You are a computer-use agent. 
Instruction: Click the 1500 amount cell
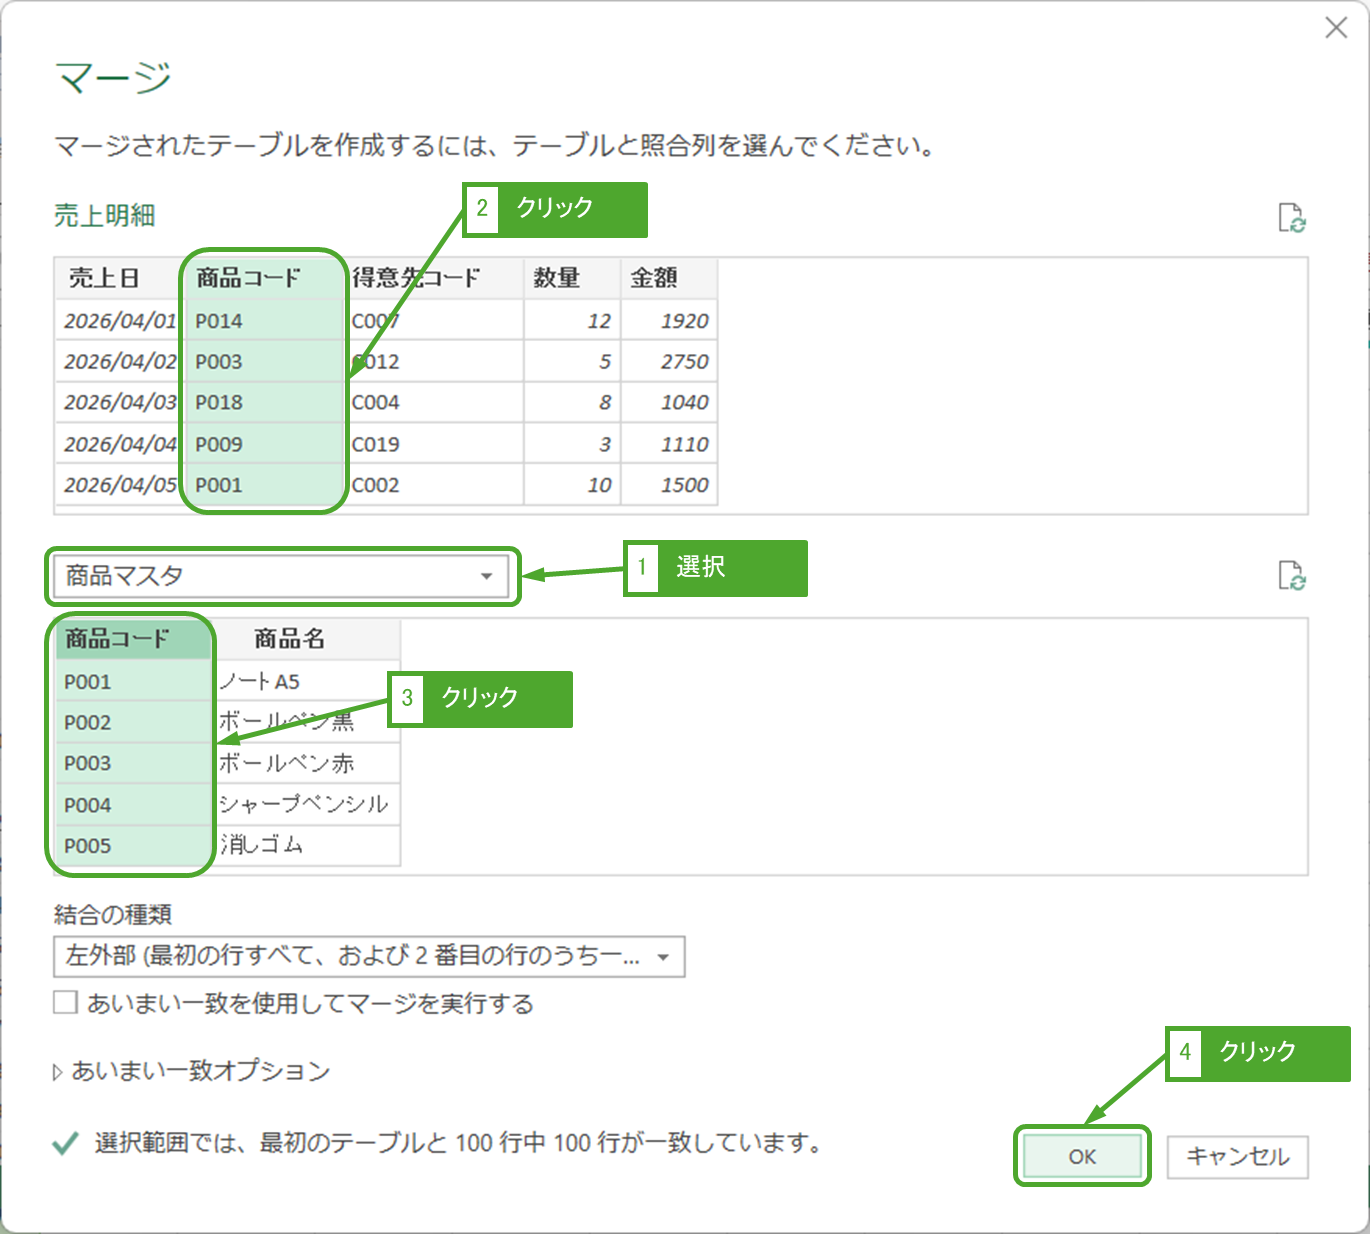coord(684,486)
